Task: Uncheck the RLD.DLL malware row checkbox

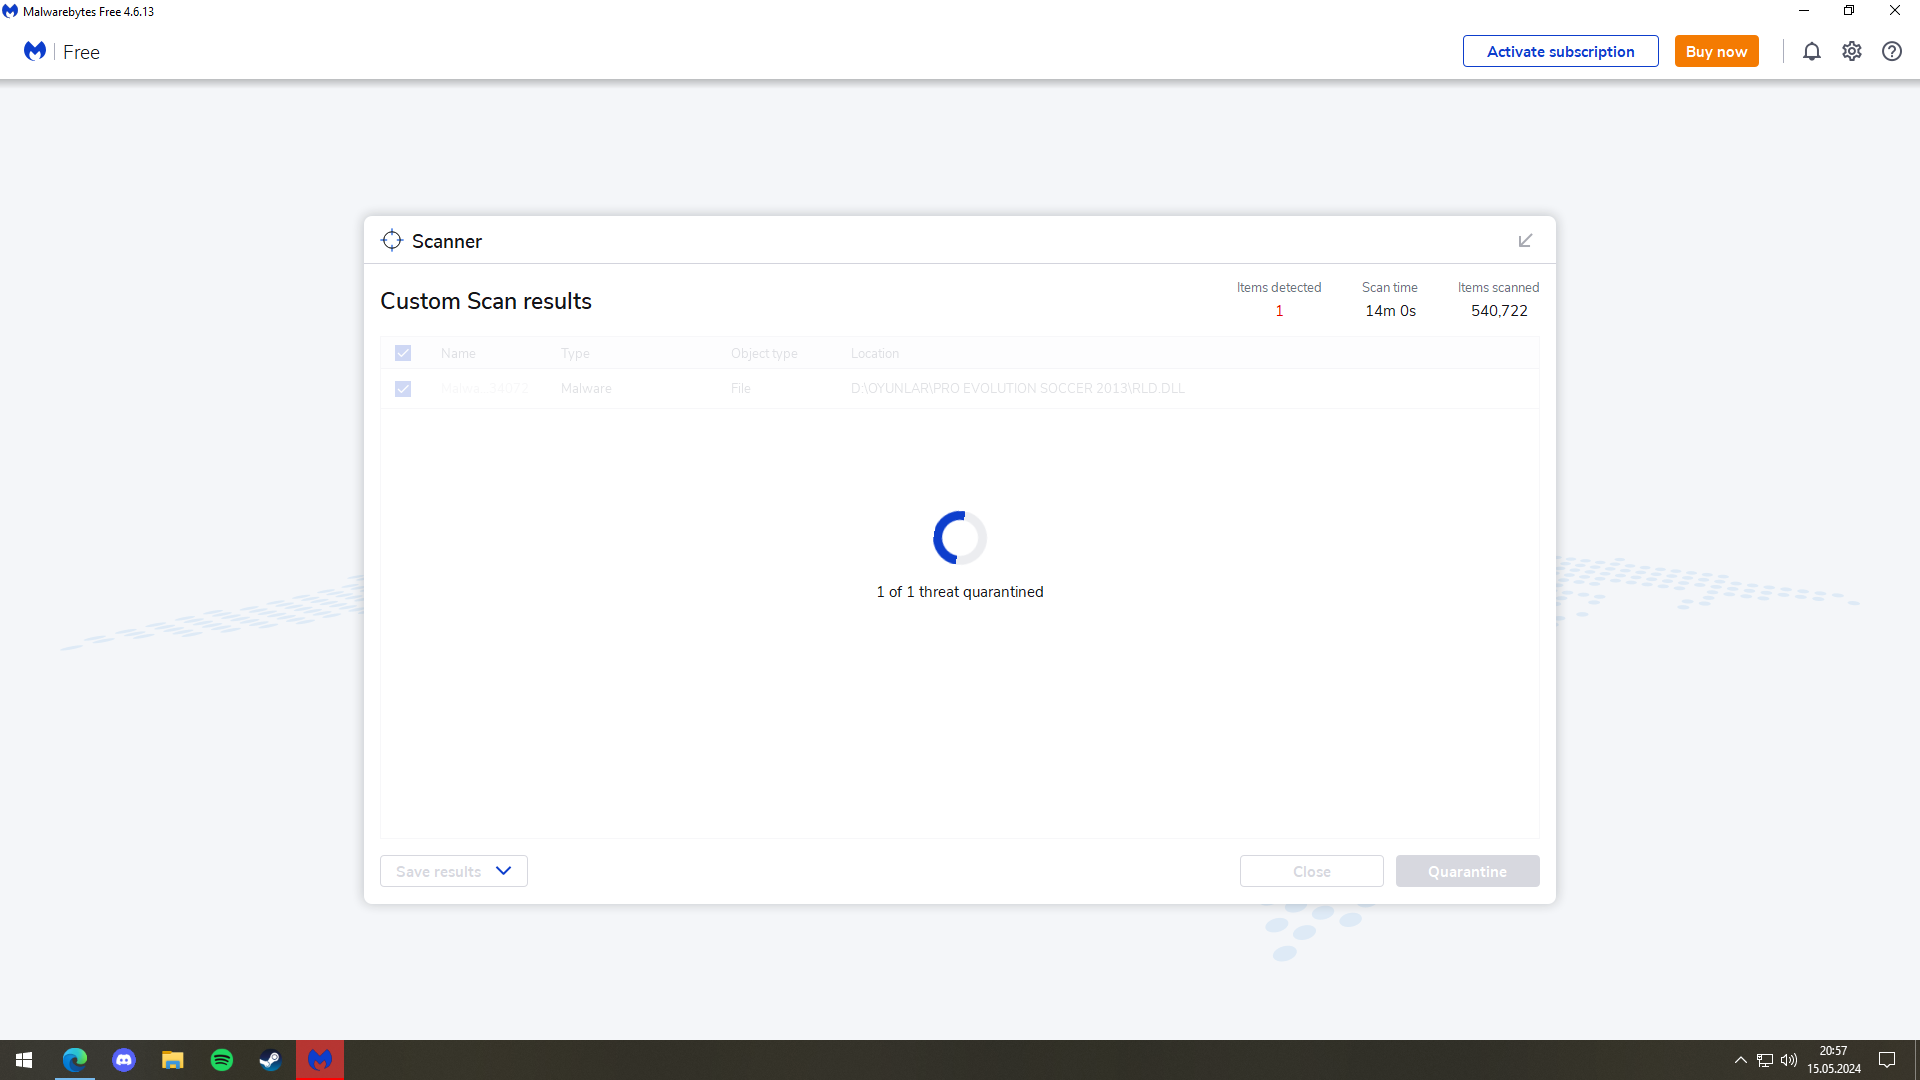Action: [x=403, y=389]
